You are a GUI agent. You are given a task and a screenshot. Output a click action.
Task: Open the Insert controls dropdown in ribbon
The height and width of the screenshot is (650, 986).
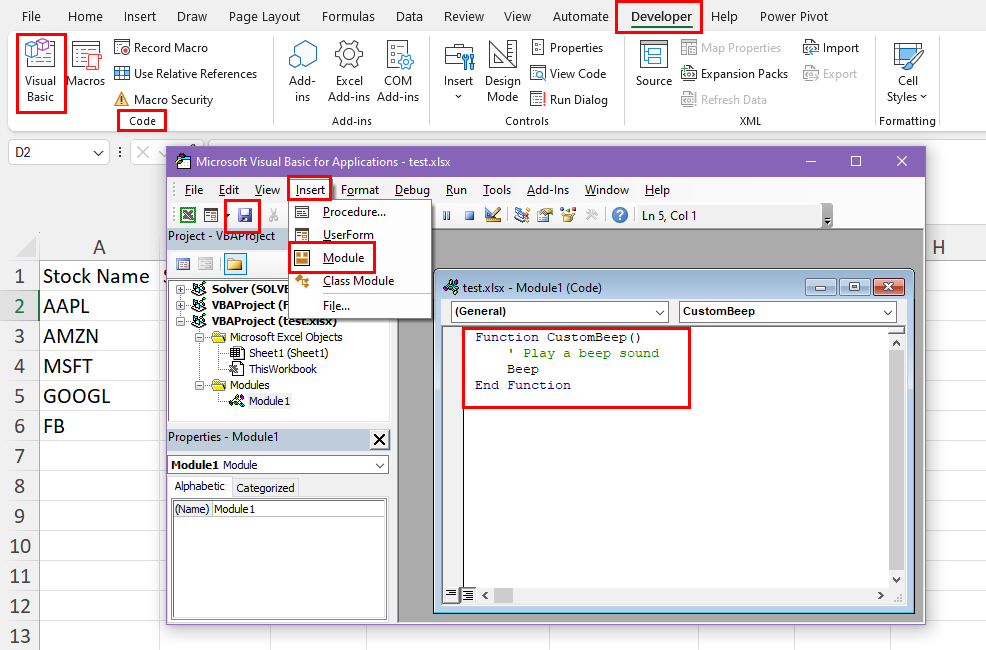458,71
